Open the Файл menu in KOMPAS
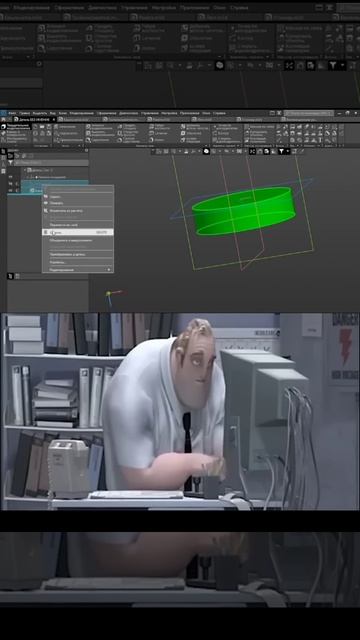 tap(13, 113)
